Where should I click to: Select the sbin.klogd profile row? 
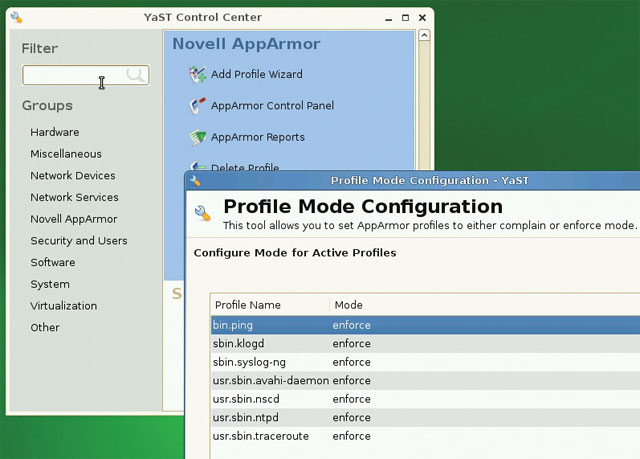click(425, 344)
